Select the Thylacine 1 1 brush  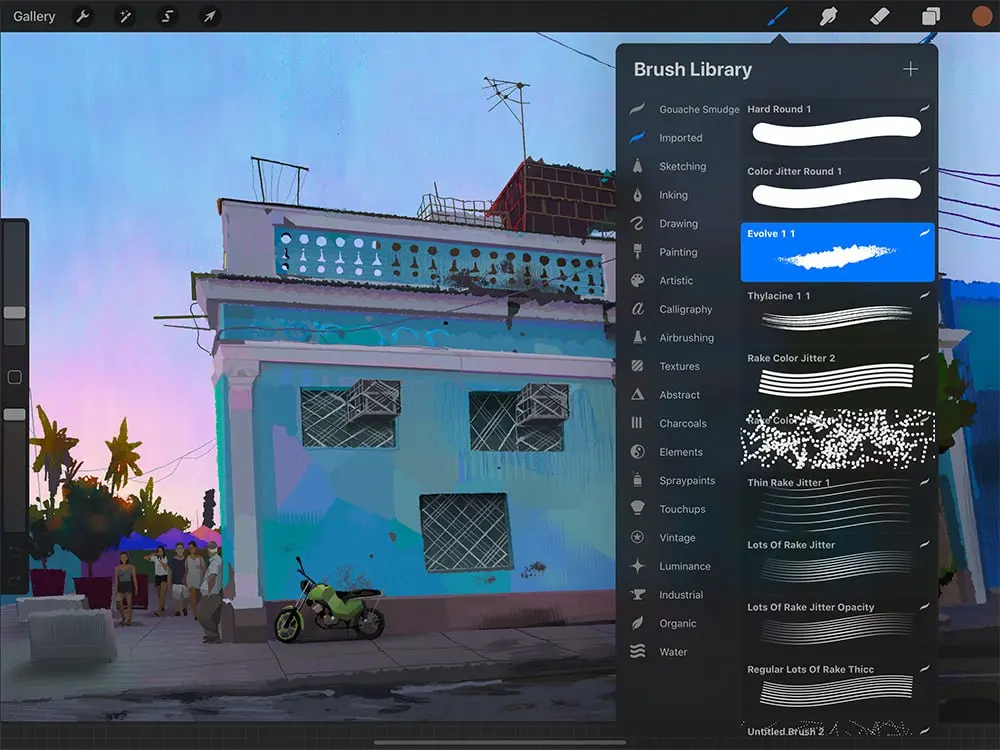pyautogui.click(x=837, y=314)
